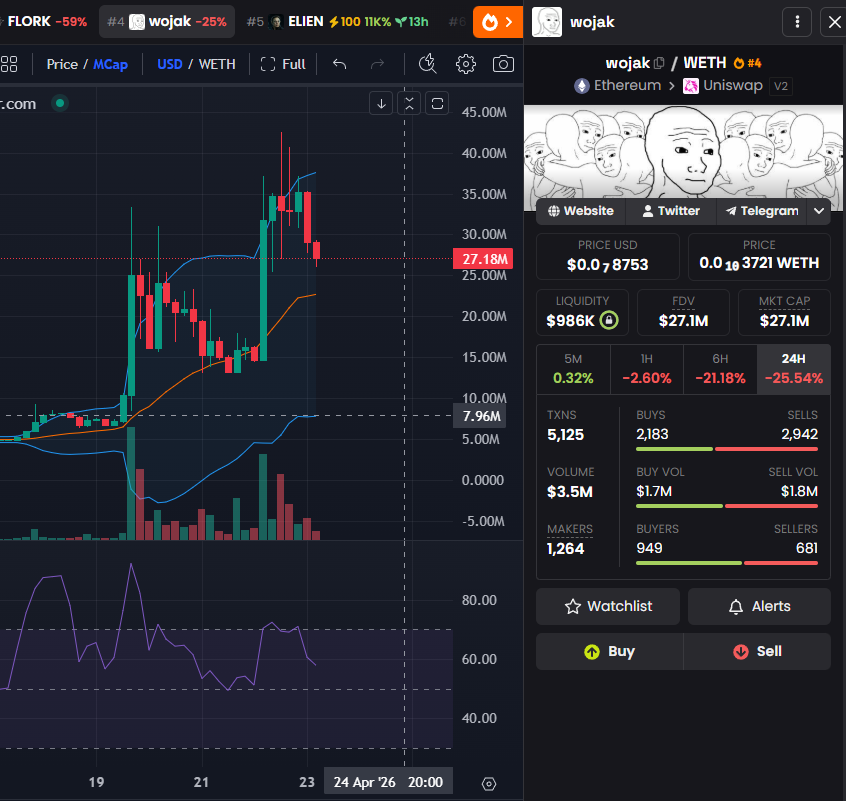The width and height of the screenshot is (846, 801).
Task: Click the FDV $27.1M box
Action: (683, 312)
